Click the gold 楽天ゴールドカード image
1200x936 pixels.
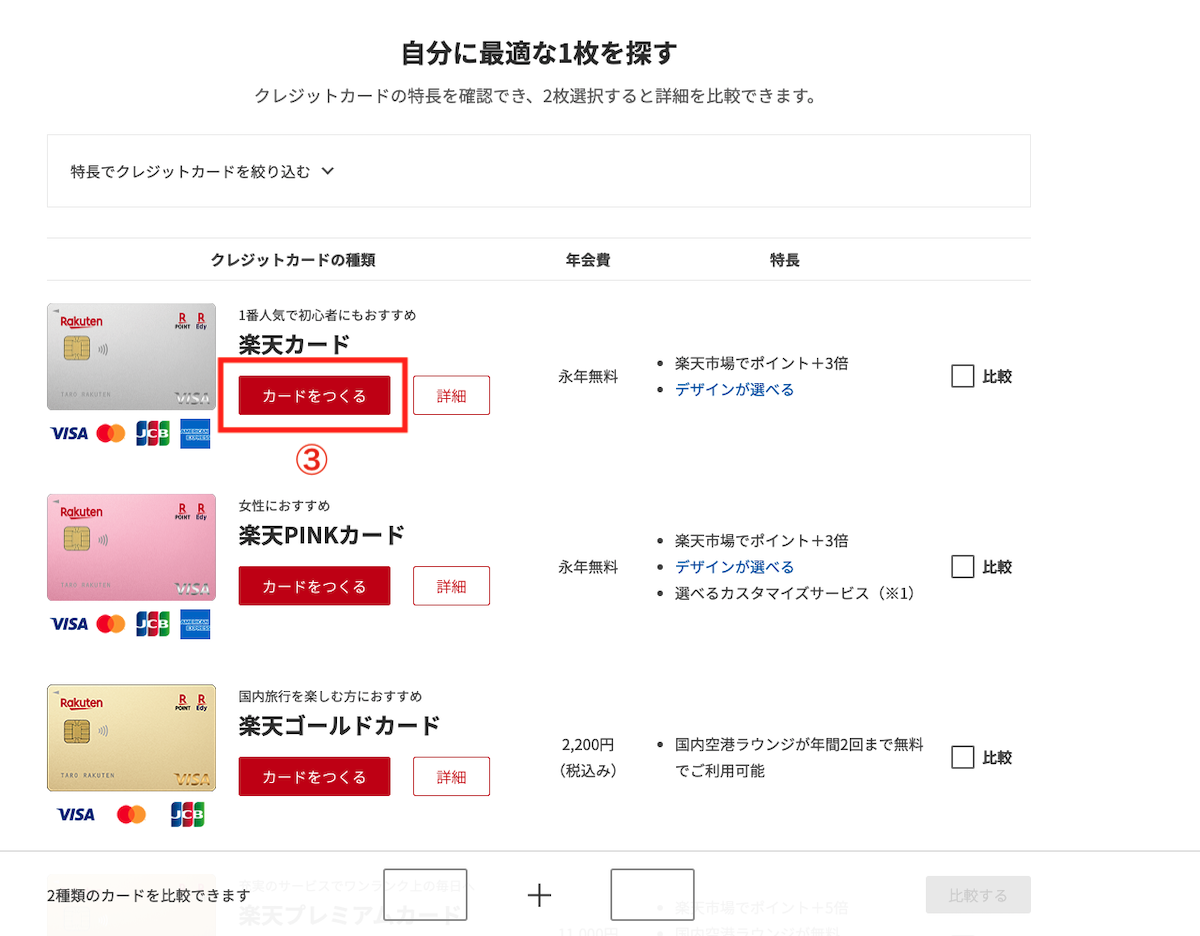(131, 738)
